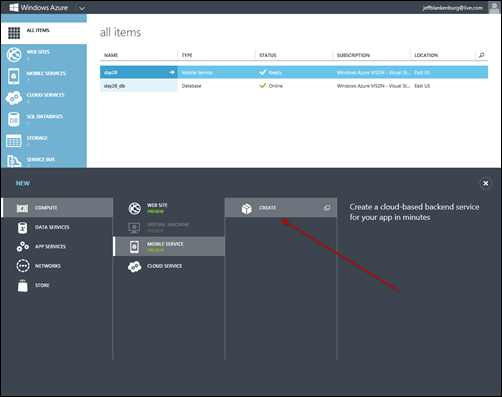
Task: Sort by the TYPE column header
Action: pos(187,55)
